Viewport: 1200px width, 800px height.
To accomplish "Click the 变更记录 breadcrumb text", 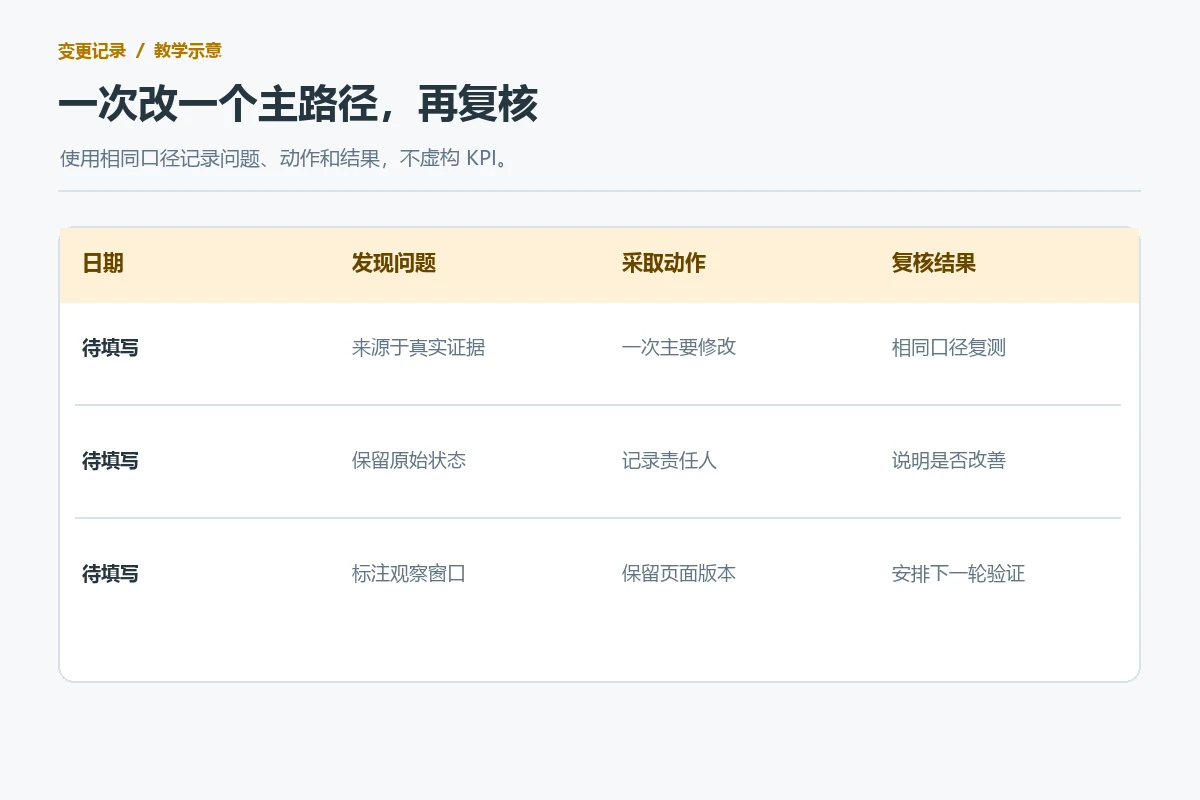I will click(92, 51).
